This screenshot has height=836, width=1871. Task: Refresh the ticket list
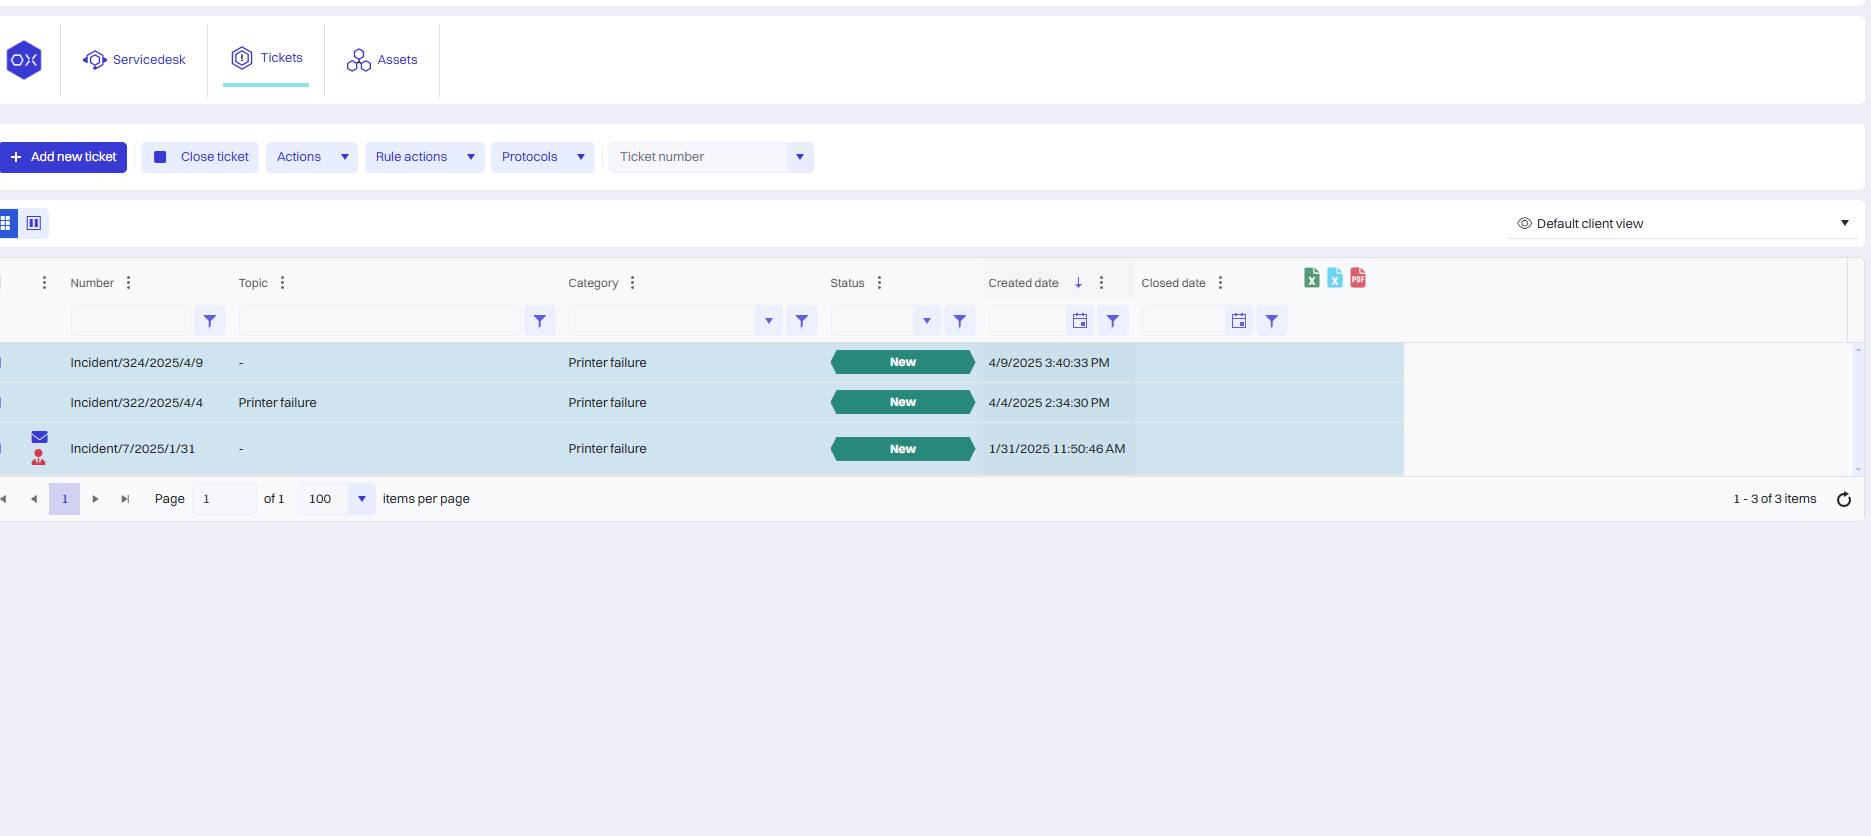[x=1843, y=499]
